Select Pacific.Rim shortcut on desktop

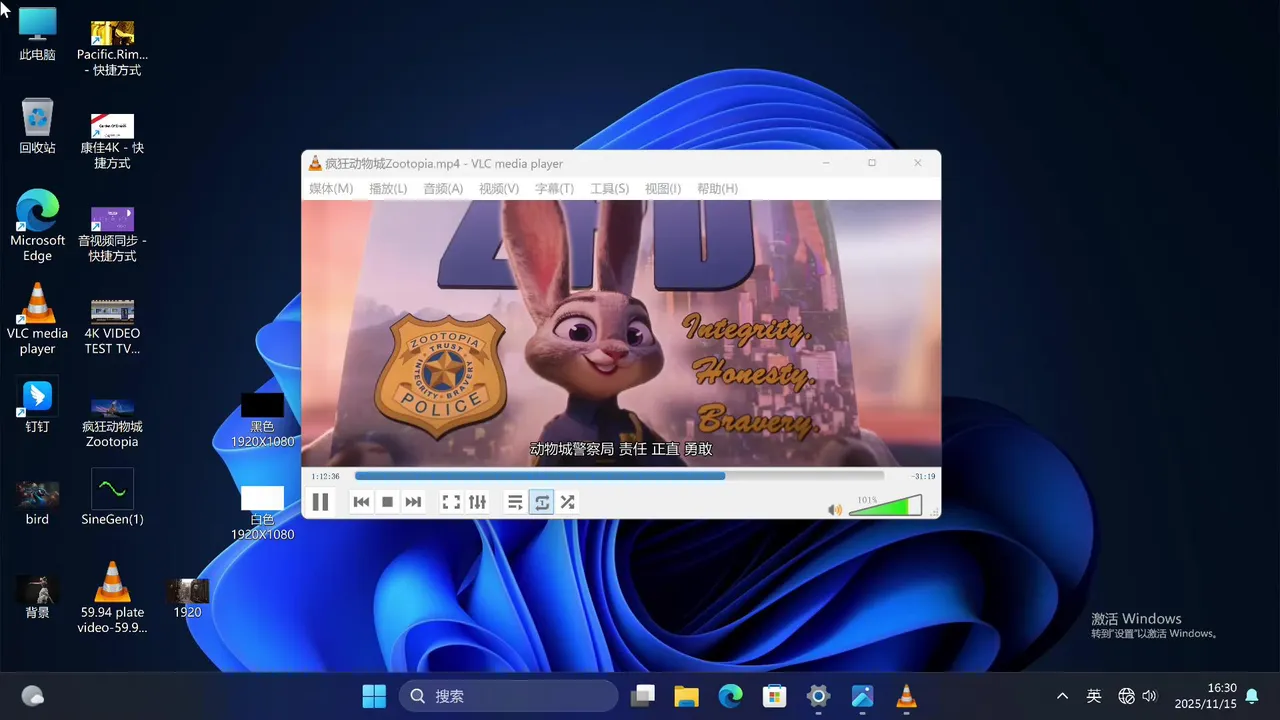112,48
